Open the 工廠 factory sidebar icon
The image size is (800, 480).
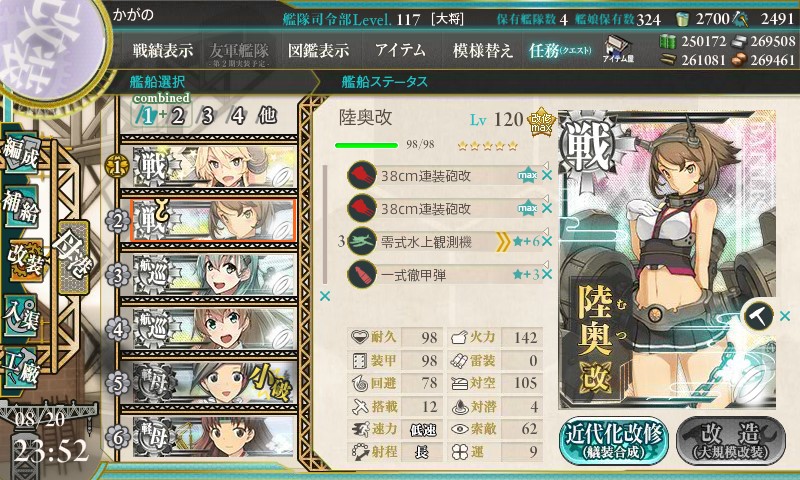[x=21, y=367]
